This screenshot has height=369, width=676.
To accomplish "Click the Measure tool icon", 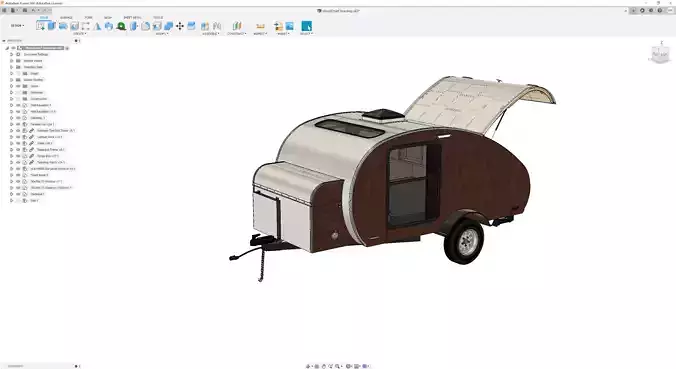I will pyautogui.click(x=260, y=26).
